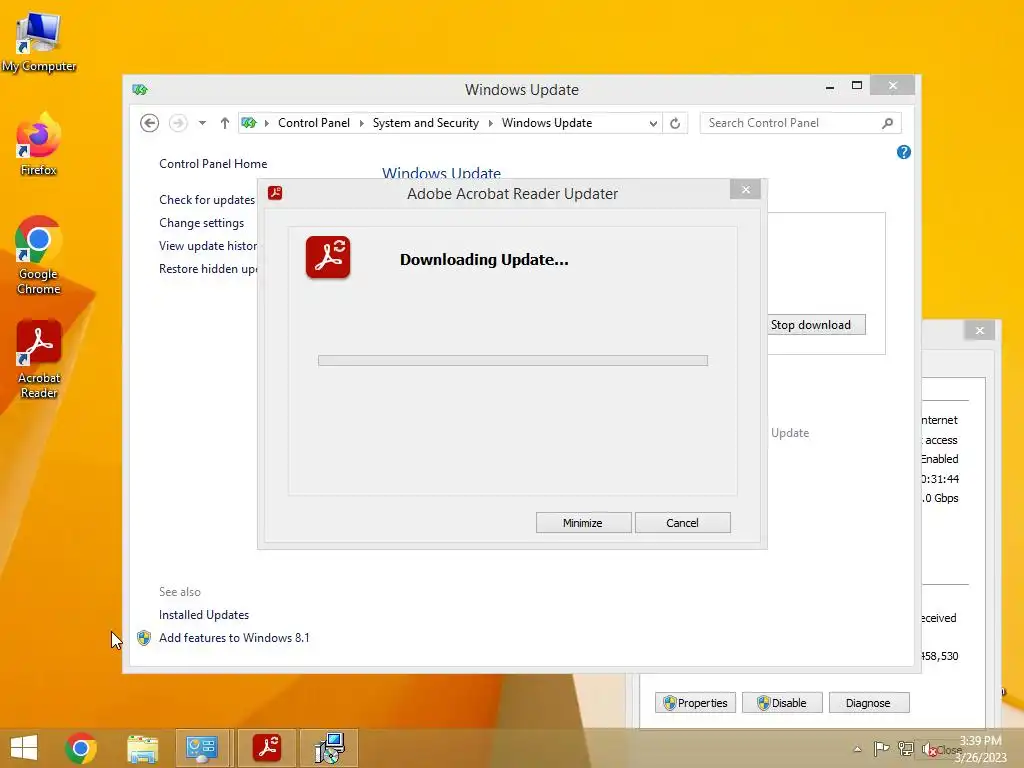Click the search magnifier icon
1024x768 pixels.
pos(887,123)
